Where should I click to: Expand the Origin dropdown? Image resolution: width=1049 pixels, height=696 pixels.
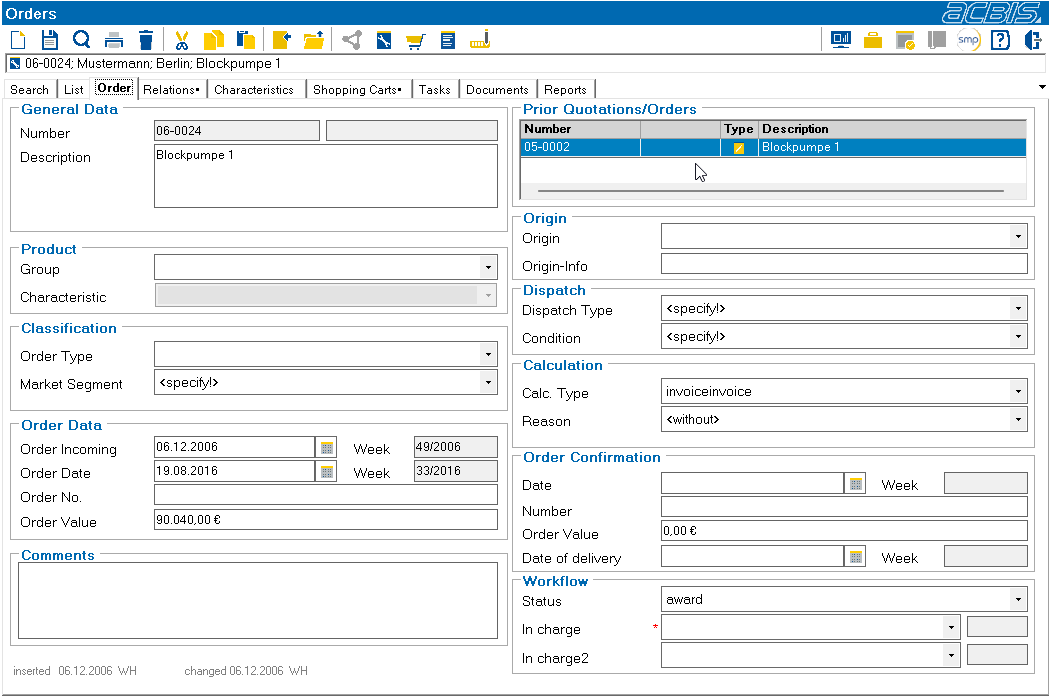(x=1018, y=236)
